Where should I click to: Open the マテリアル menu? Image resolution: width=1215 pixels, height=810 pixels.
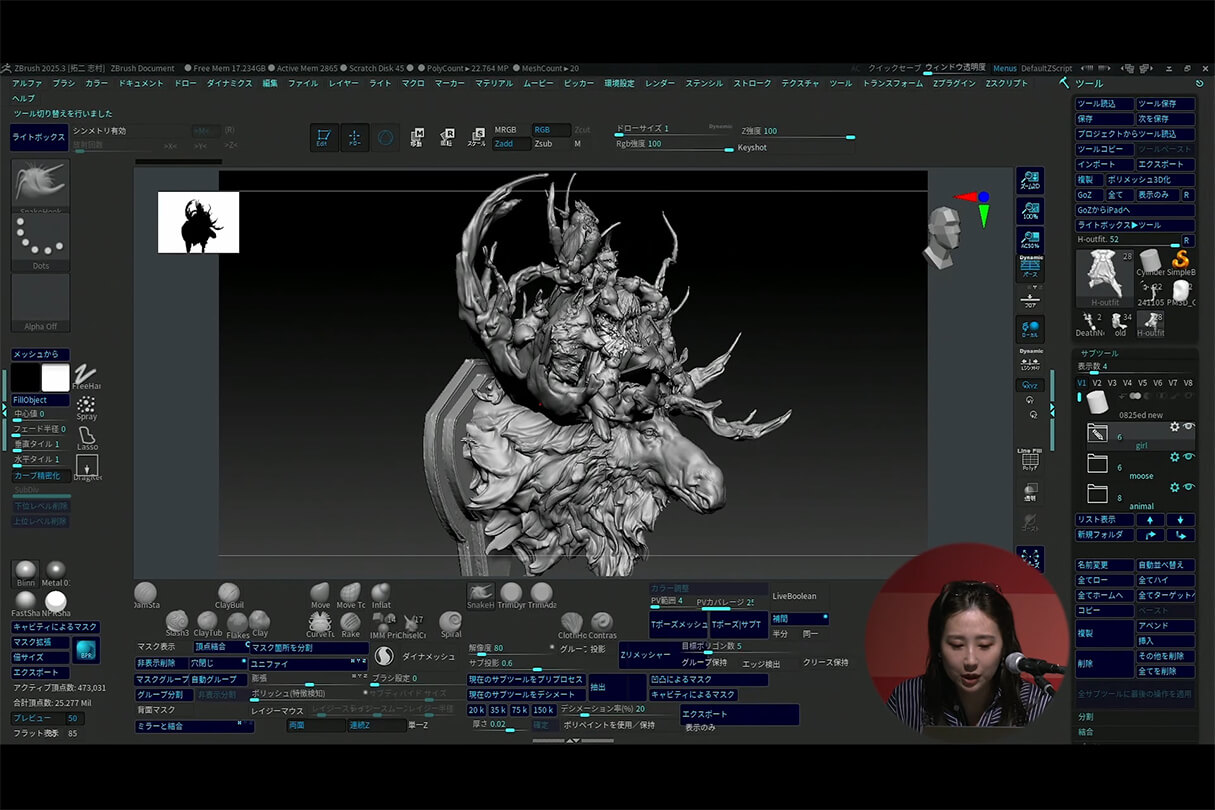pyautogui.click(x=493, y=84)
